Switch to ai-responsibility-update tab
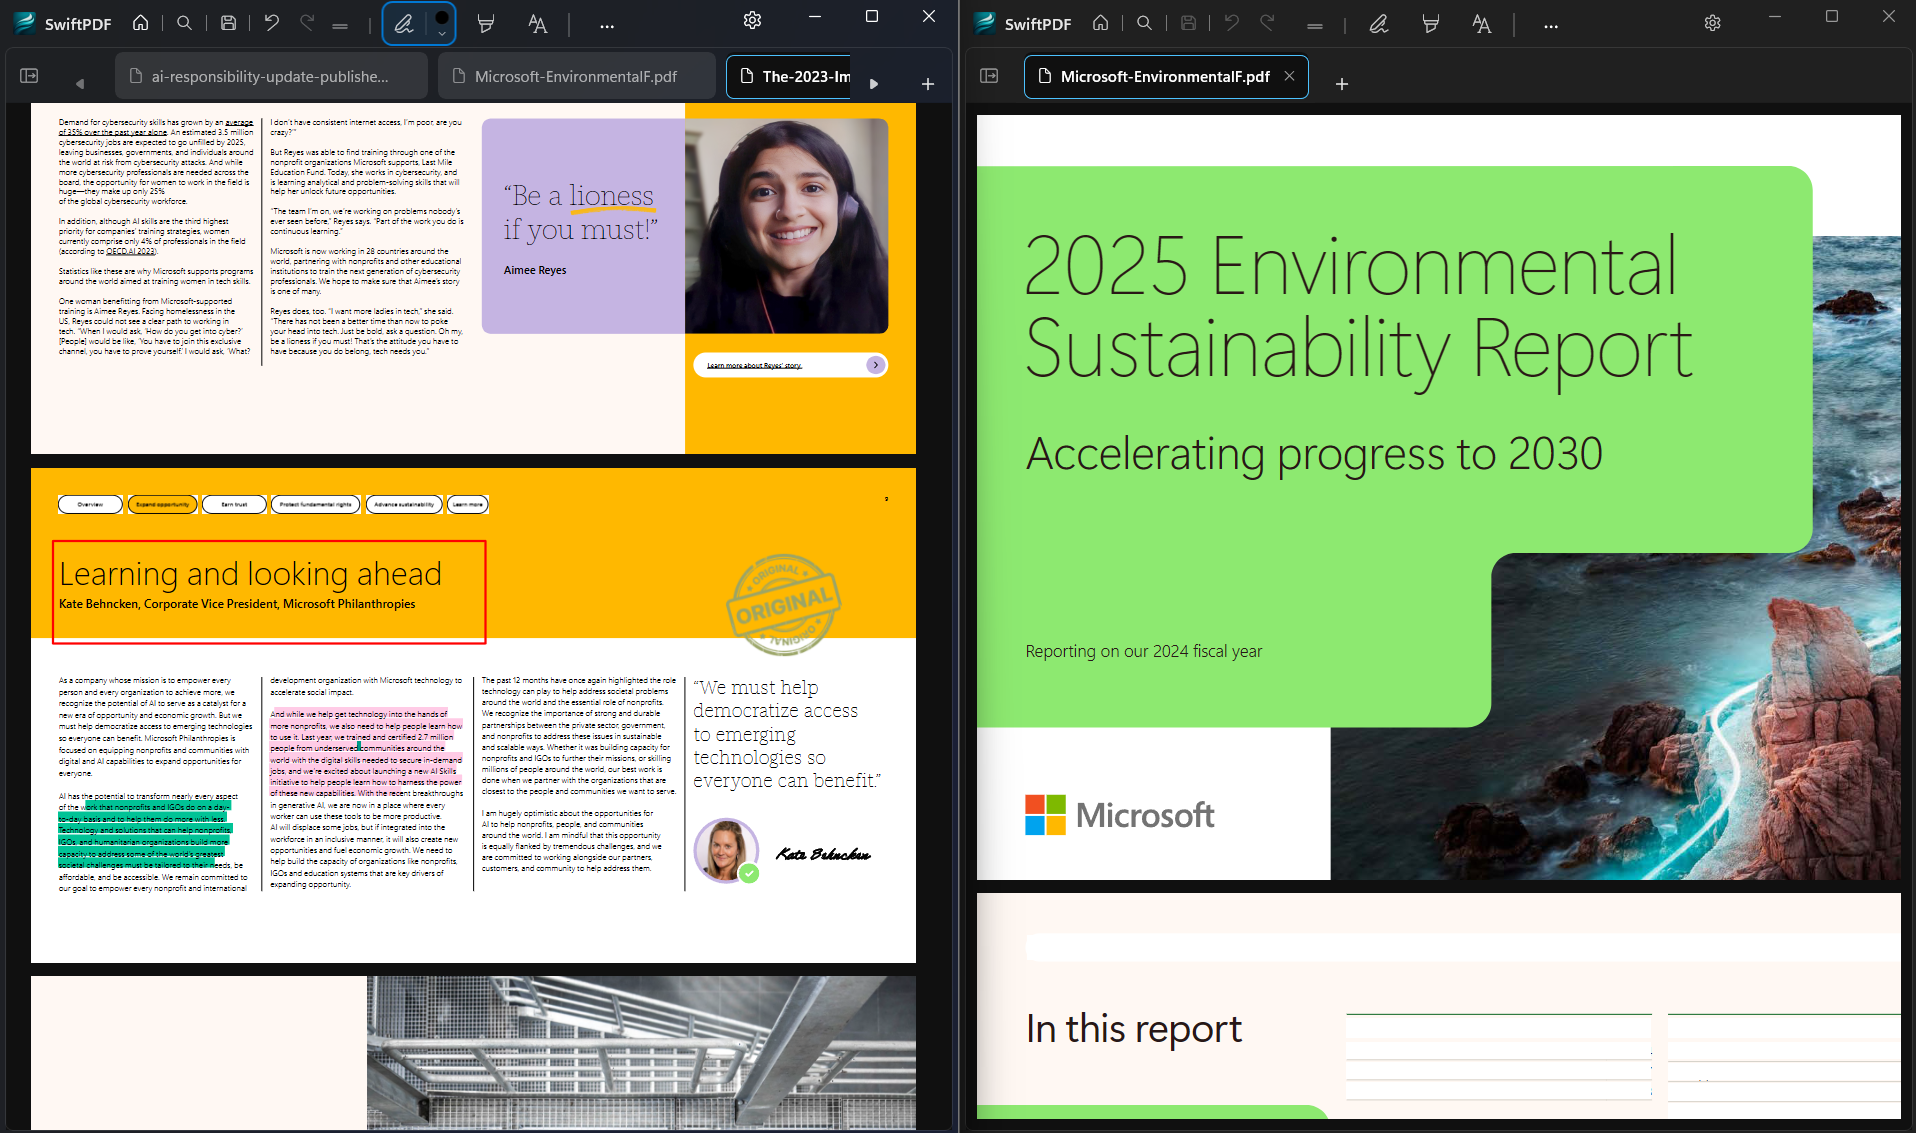The width and height of the screenshot is (1916, 1133). click(271, 76)
